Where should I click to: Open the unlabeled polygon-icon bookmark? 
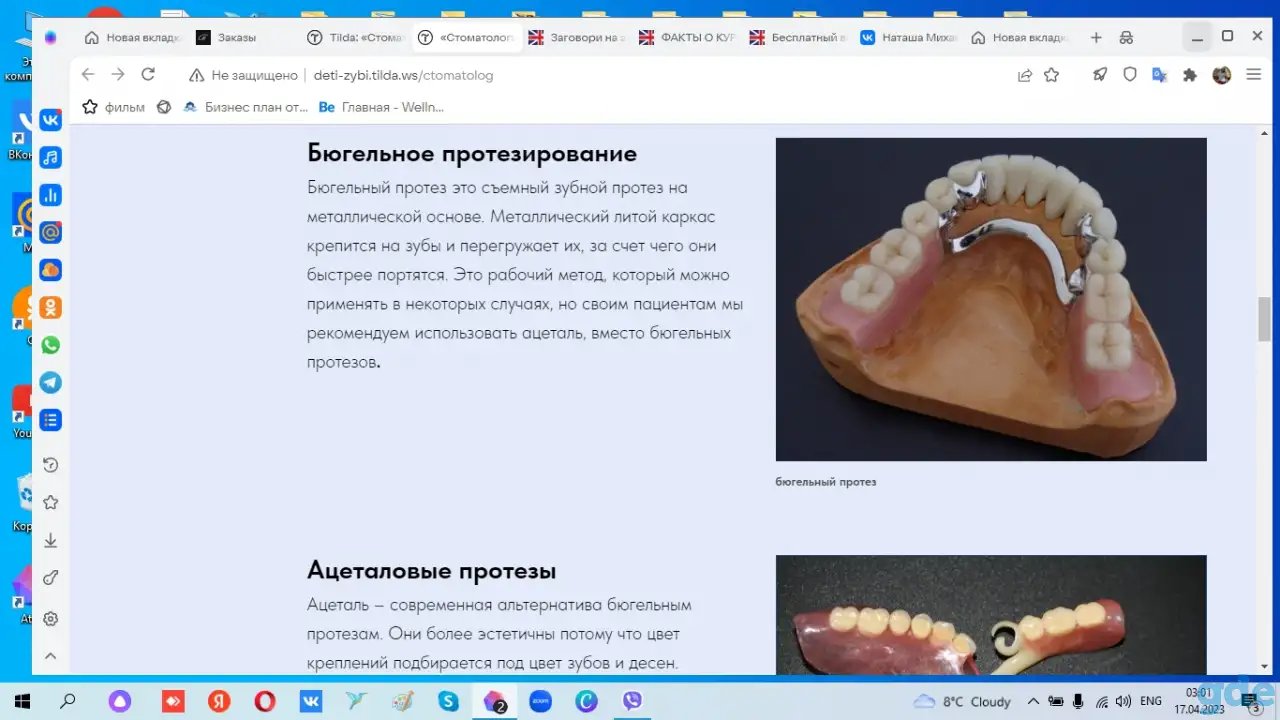pos(164,107)
